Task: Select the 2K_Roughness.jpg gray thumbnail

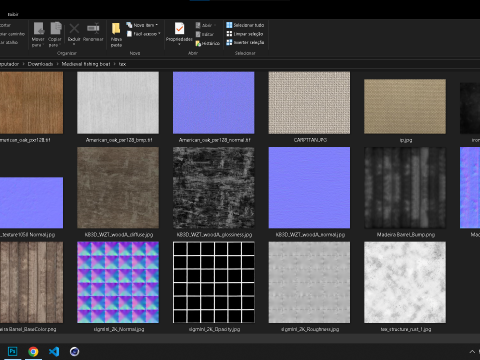Action: point(309,282)
